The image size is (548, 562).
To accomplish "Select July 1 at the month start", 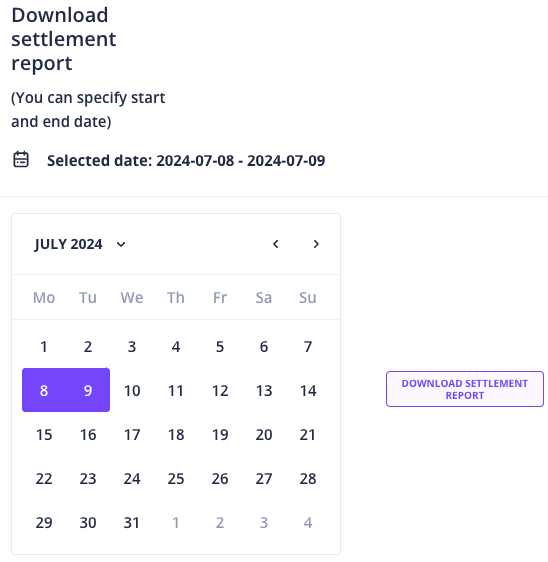I will tap(44, 347).
